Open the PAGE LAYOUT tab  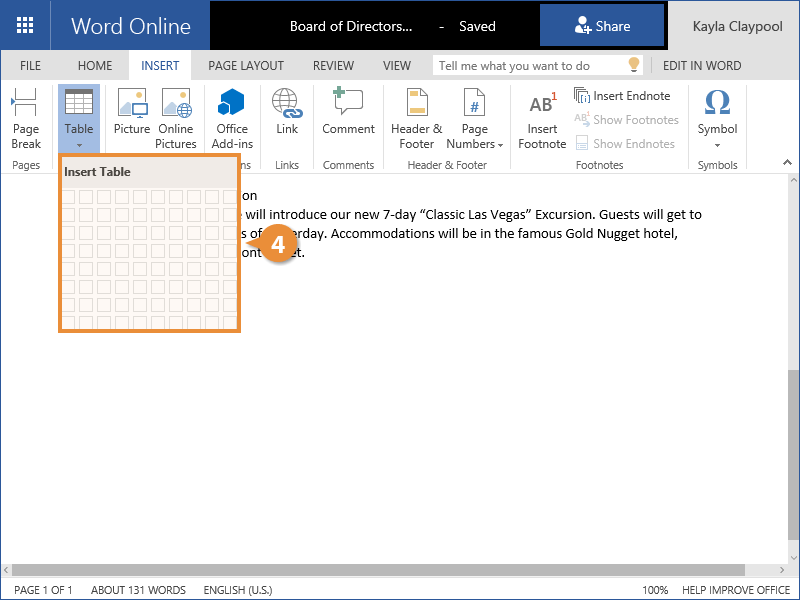246,66
